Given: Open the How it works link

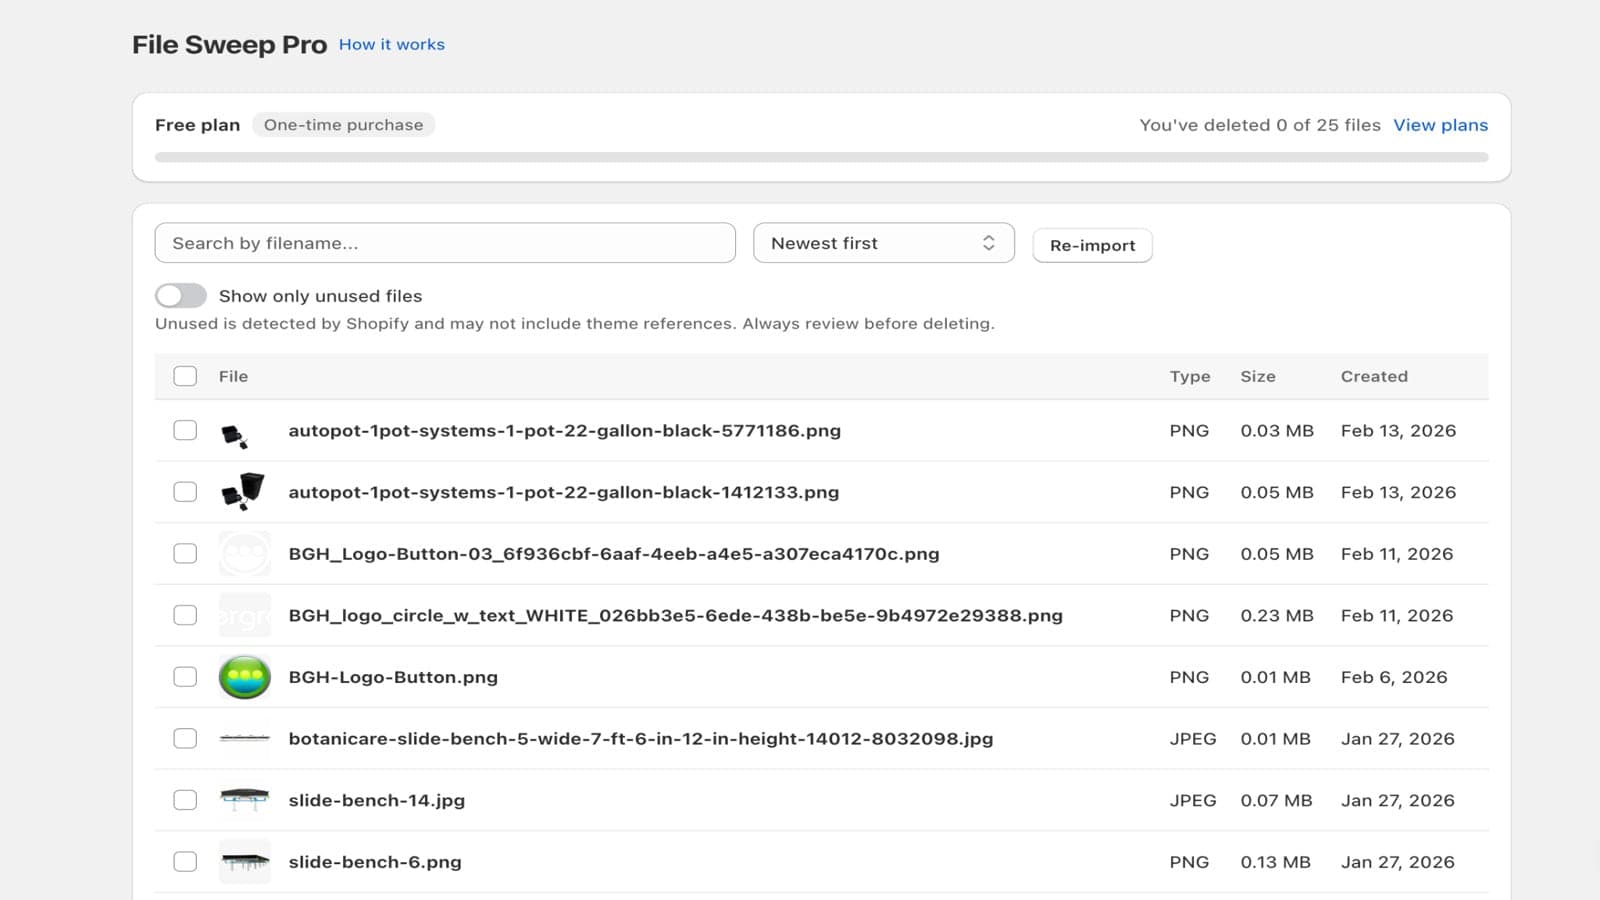Looking at the screenshot, I should pyautogui.click(x=392, y=44).
